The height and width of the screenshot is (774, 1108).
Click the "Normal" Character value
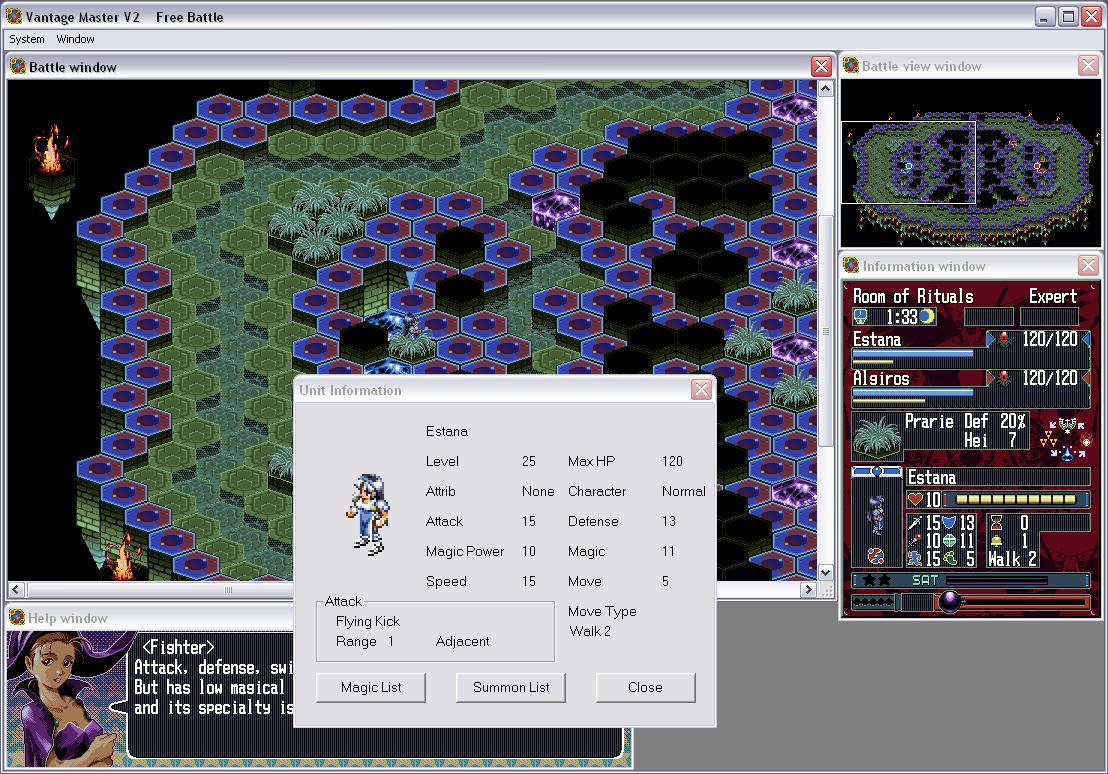pyautogui.click(x=683, y=491)
